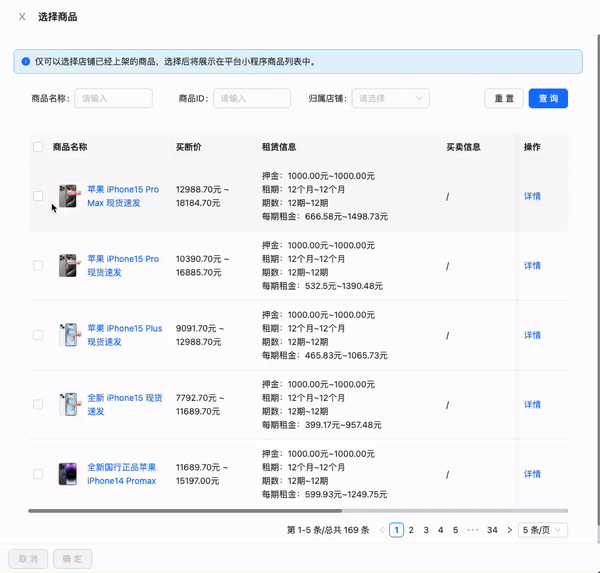Click the 买断价 column header

pyautogui.click(x=189, y=147)
